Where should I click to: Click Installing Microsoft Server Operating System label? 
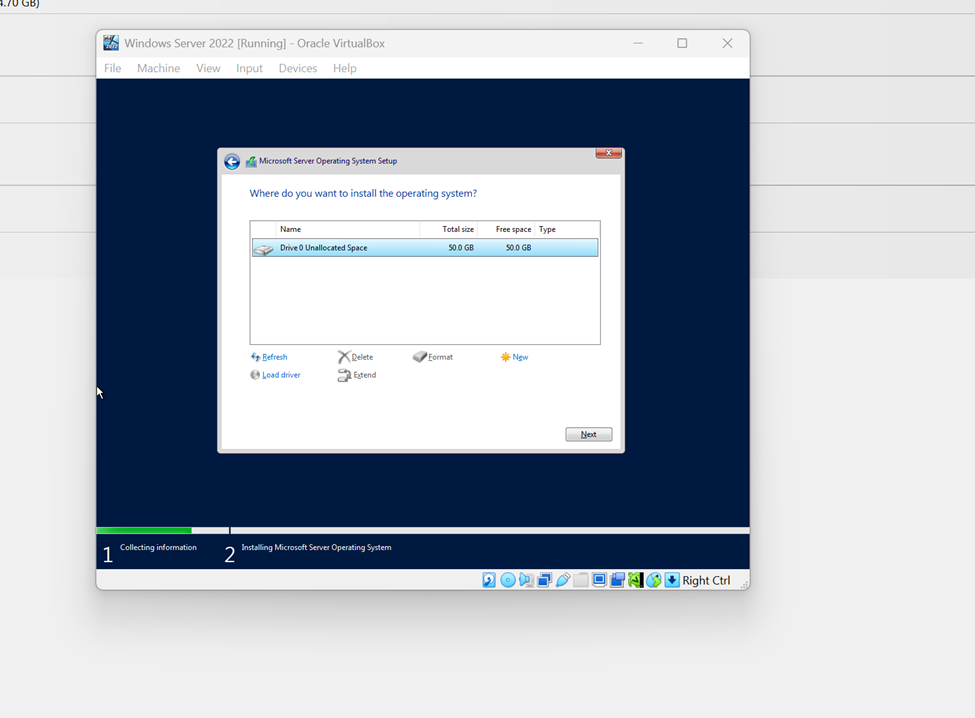(x=317, y=547)
